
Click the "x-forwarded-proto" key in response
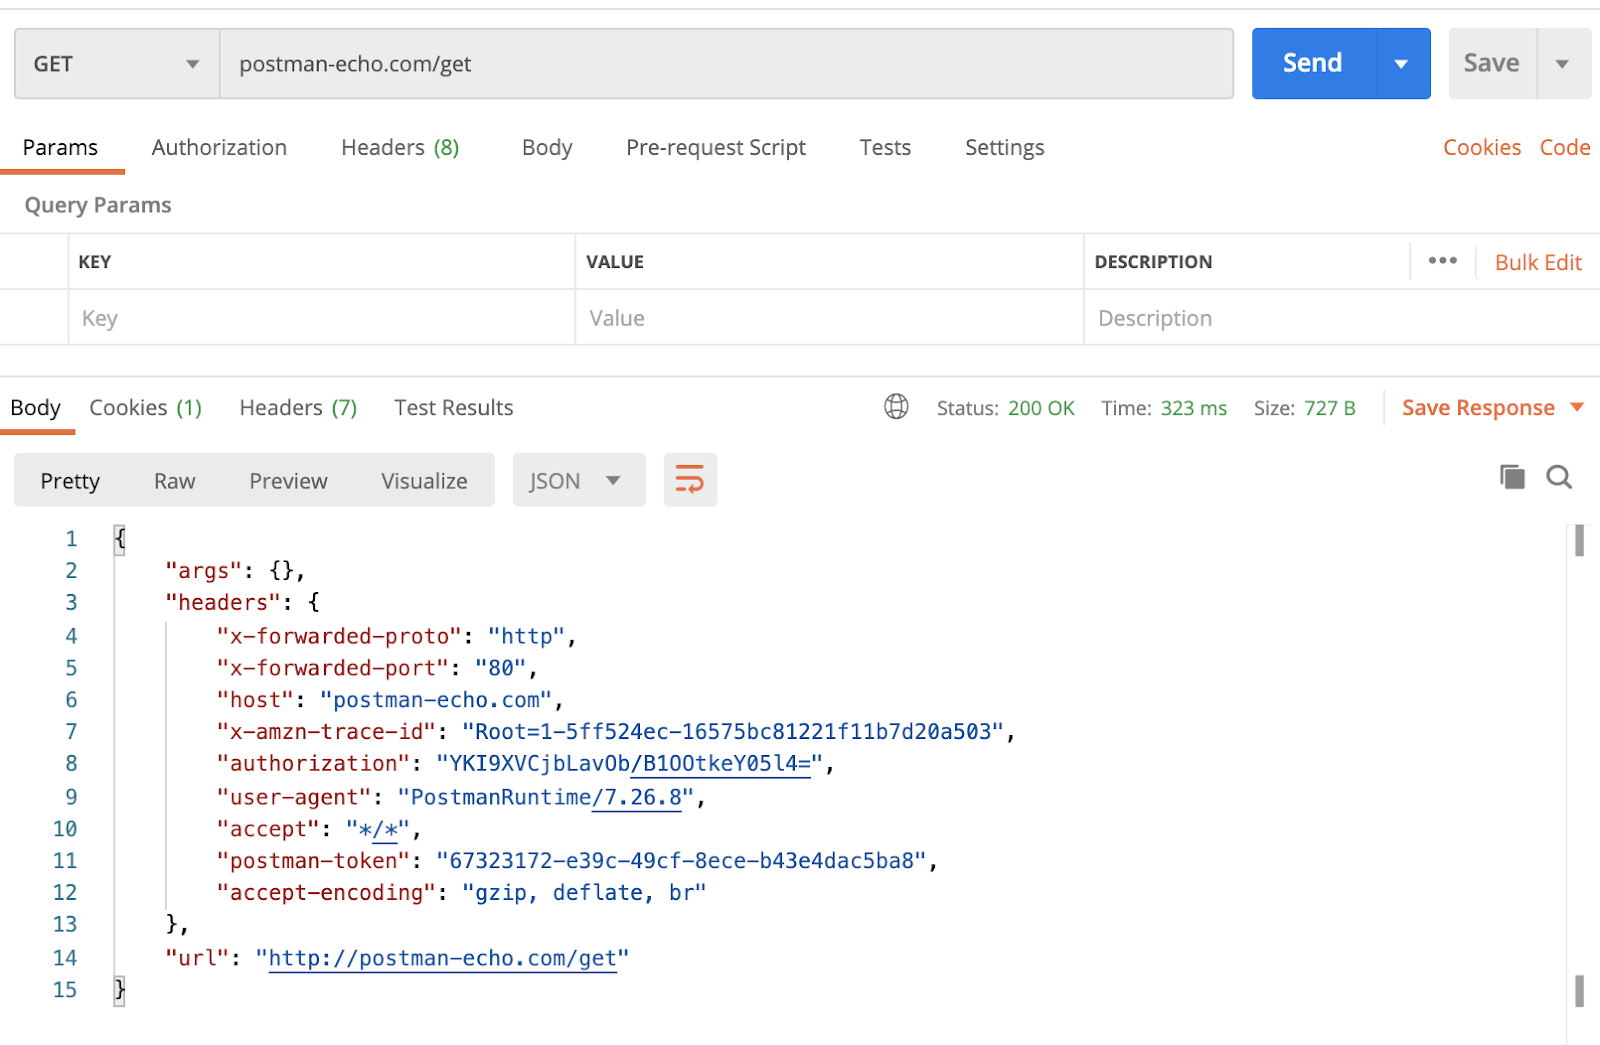[340, 636]
